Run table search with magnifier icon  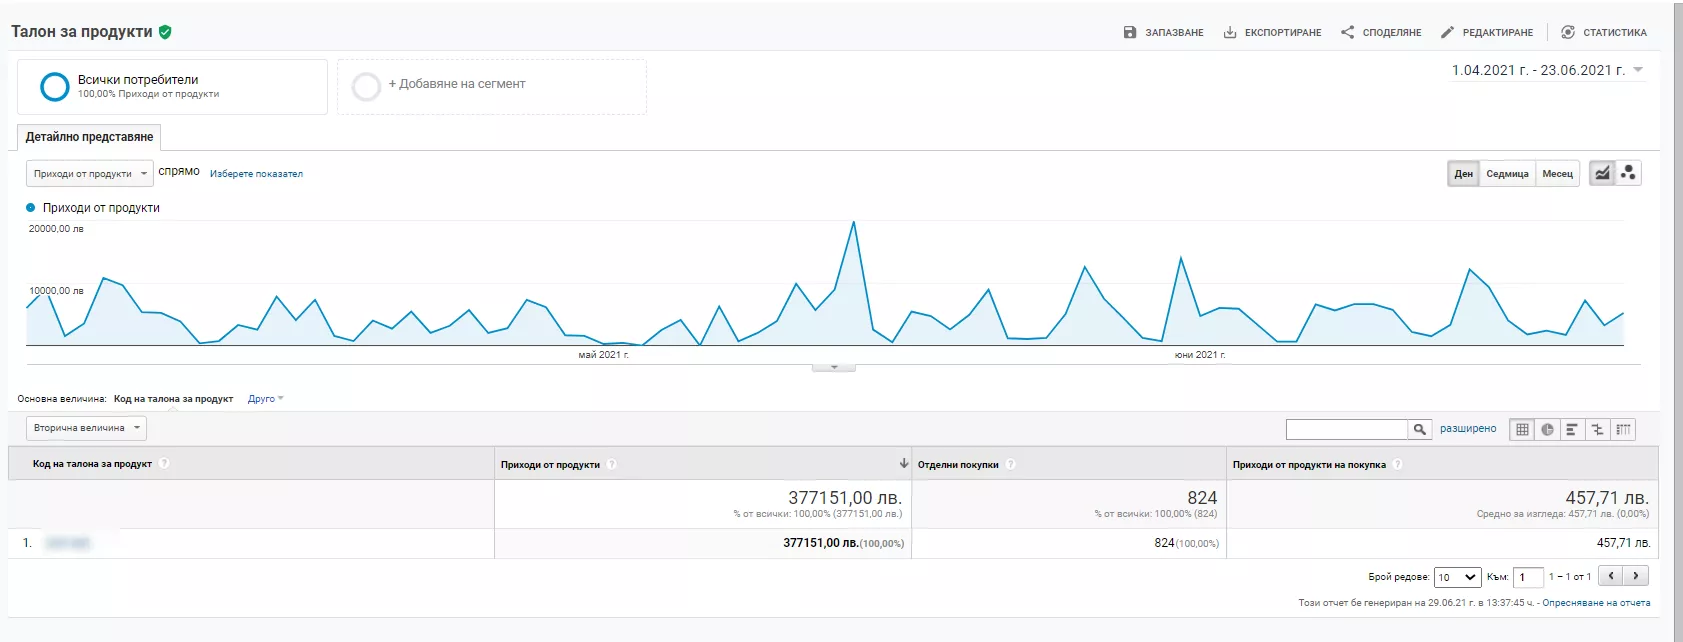[x=1419, y=429]
